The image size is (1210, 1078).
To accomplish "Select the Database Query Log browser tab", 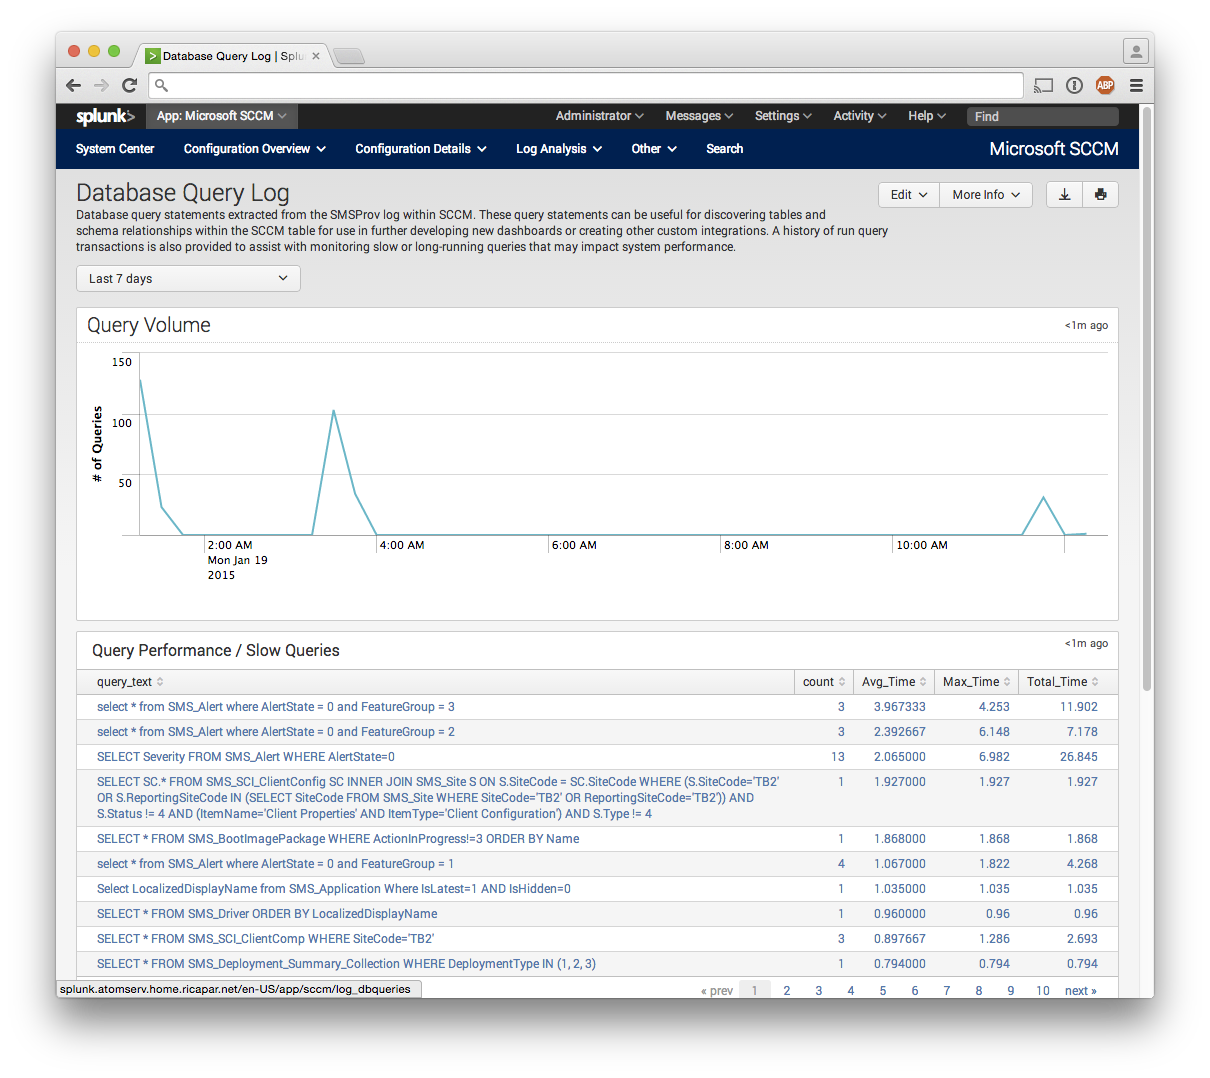I will pos(234,56).
